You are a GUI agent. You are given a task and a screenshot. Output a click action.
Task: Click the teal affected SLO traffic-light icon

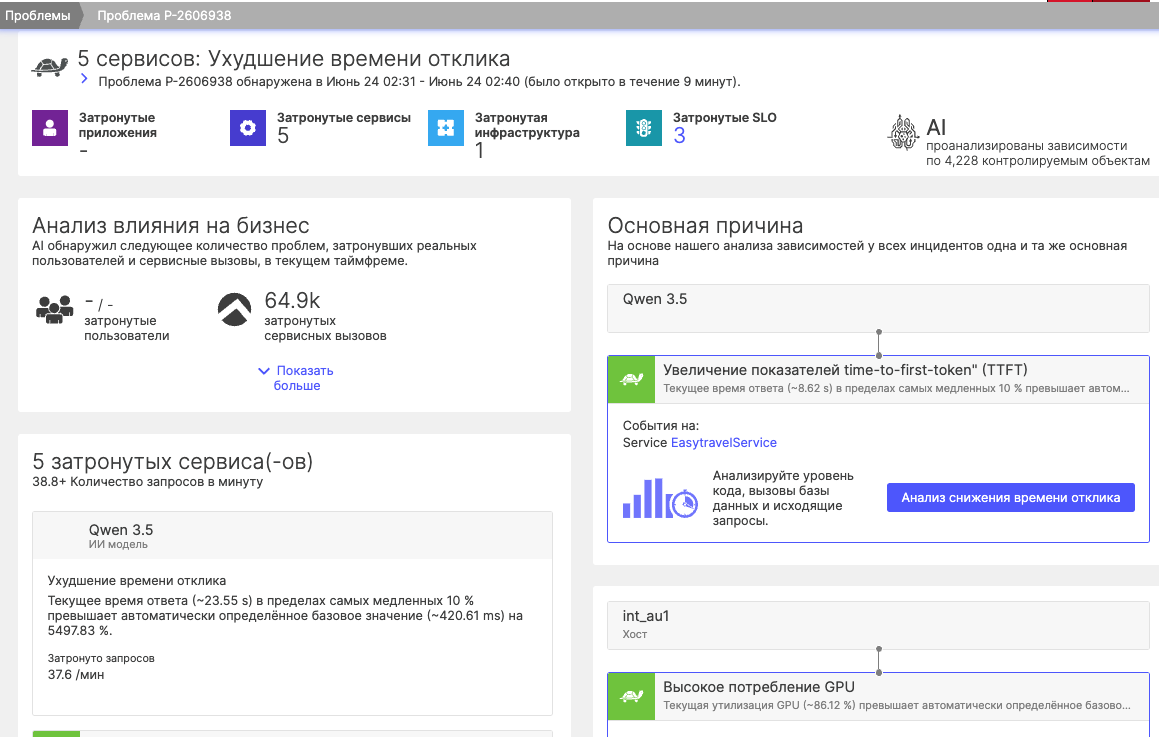644,128
